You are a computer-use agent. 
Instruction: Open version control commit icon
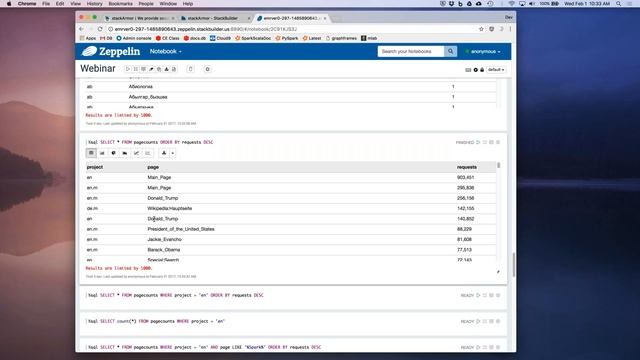coord(174,69)
